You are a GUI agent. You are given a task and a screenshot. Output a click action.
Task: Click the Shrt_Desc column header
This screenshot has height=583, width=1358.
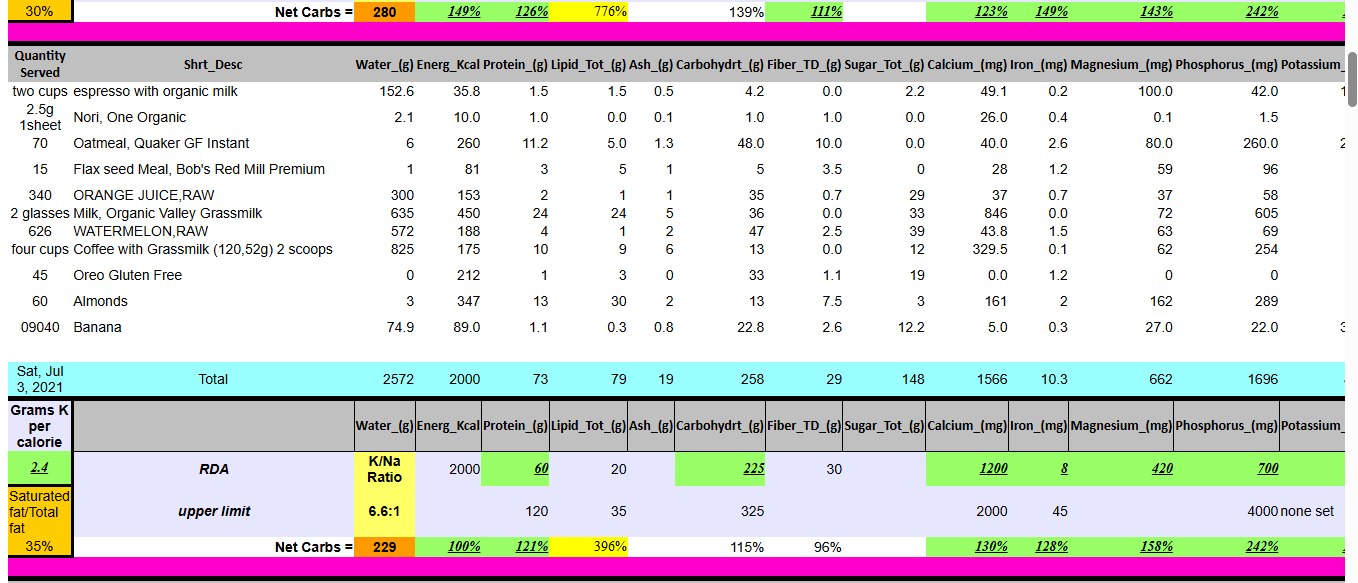[x=213, y=65]
